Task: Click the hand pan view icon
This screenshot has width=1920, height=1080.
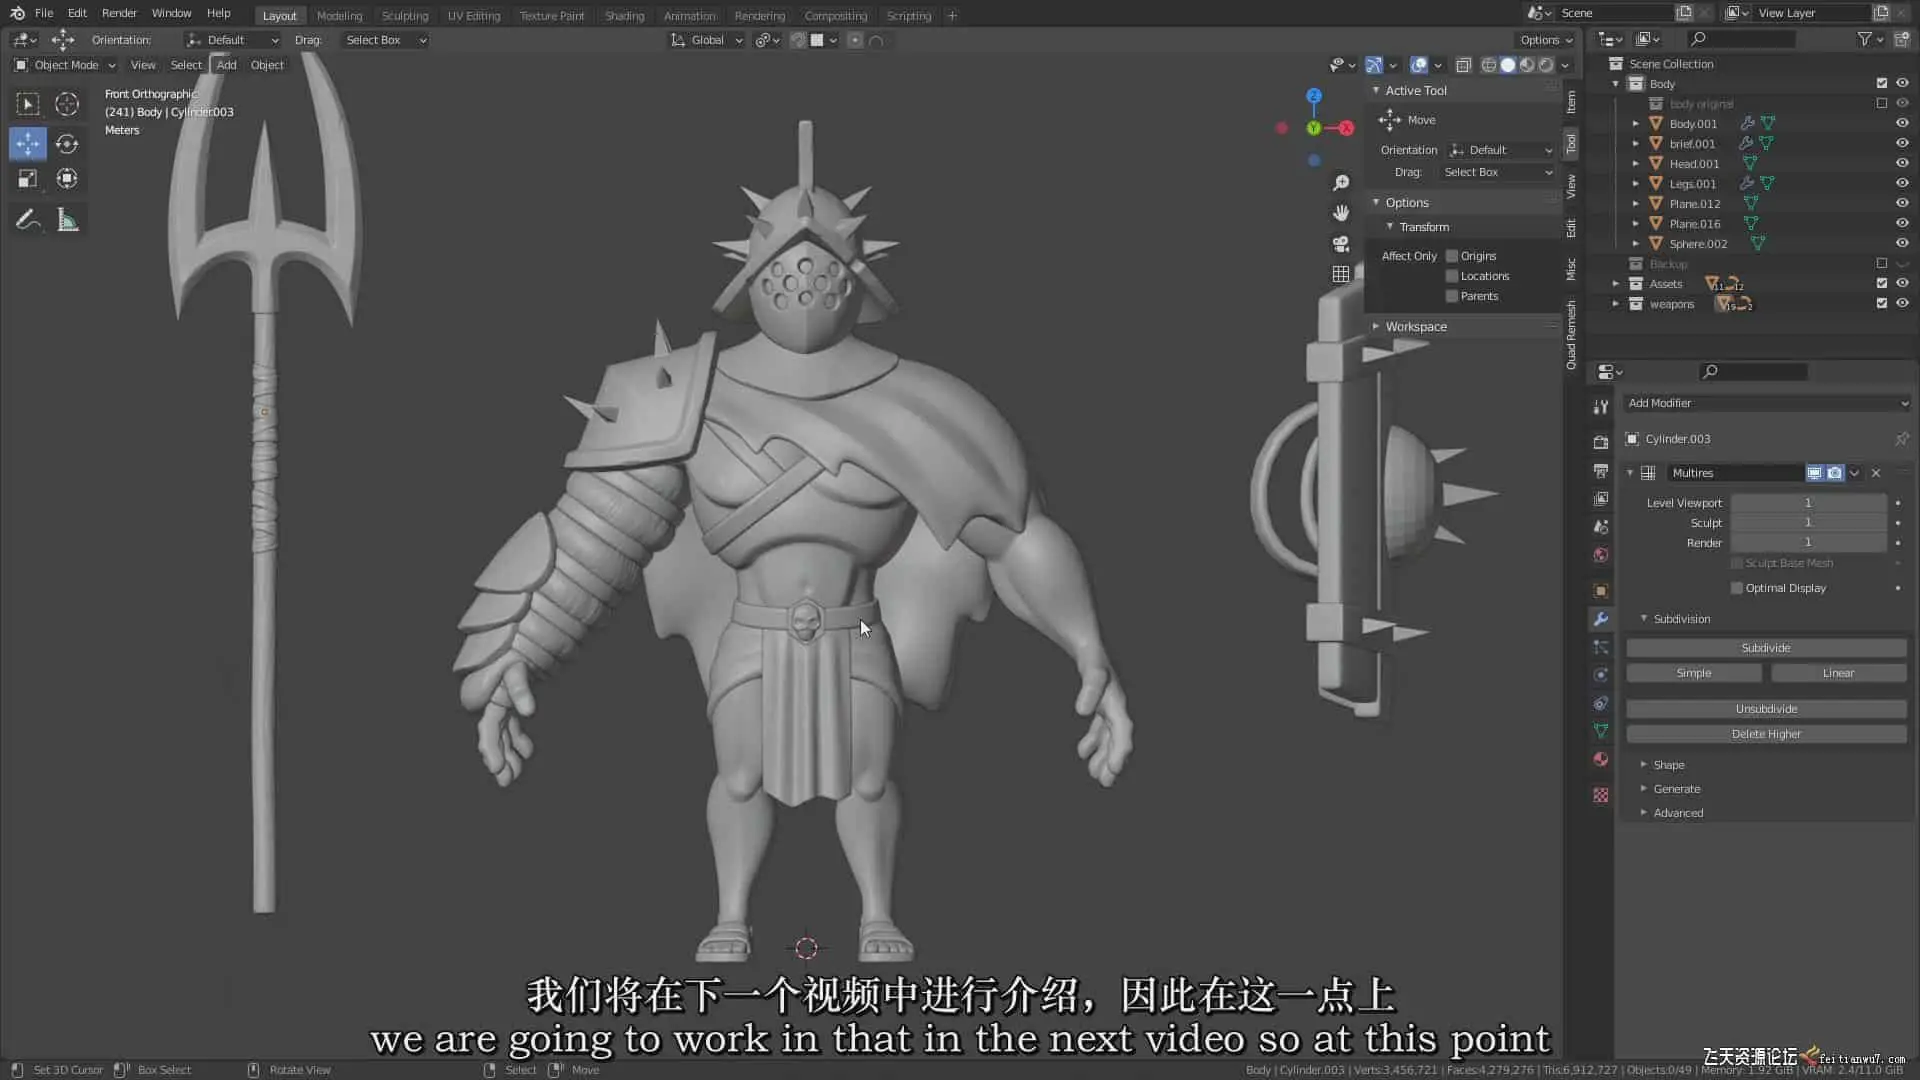Action: 1341,213
